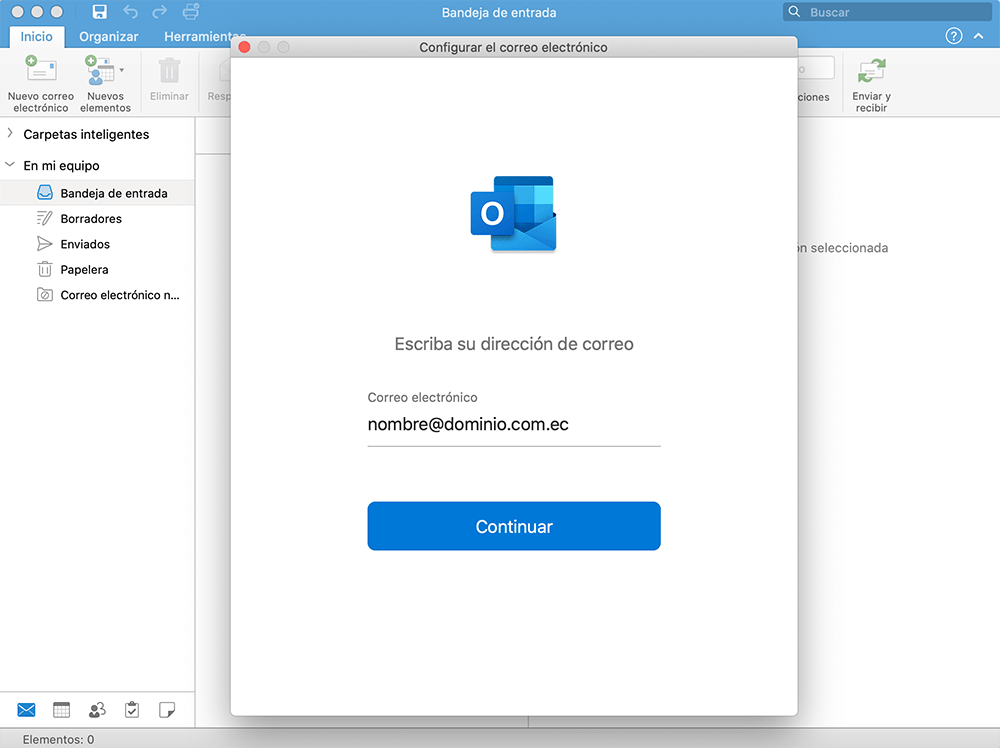Collapse the ribbon with the chevron up

tap(978, 36)
